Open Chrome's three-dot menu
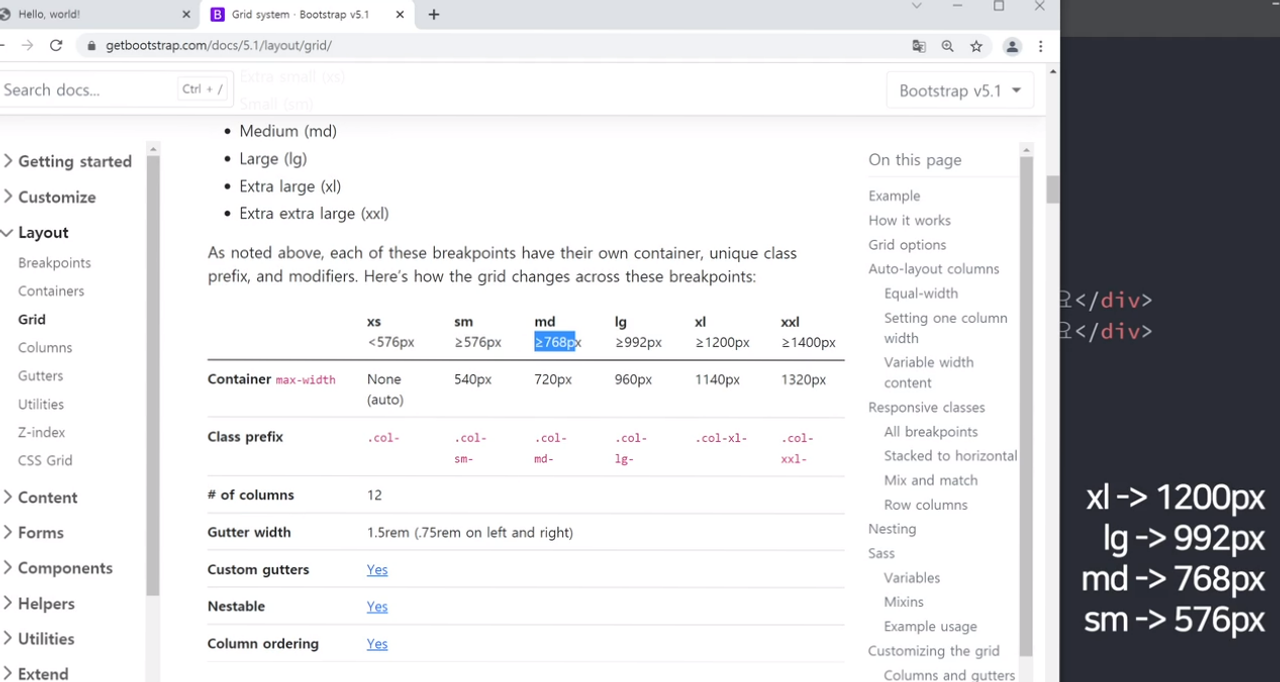Screen dimensions: 1280x682 (1041, 46)
